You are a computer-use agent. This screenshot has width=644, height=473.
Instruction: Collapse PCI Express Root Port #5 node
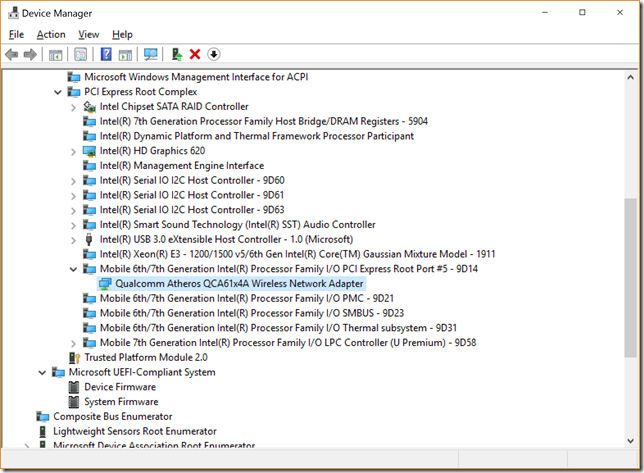pos(74,269)
